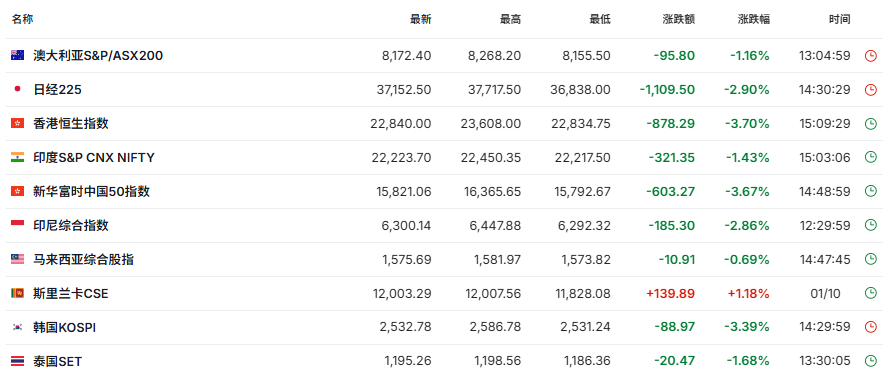Screen dimensions: 888x378
Task: Sort by 涨跌幅 column header
Action: 754,19
